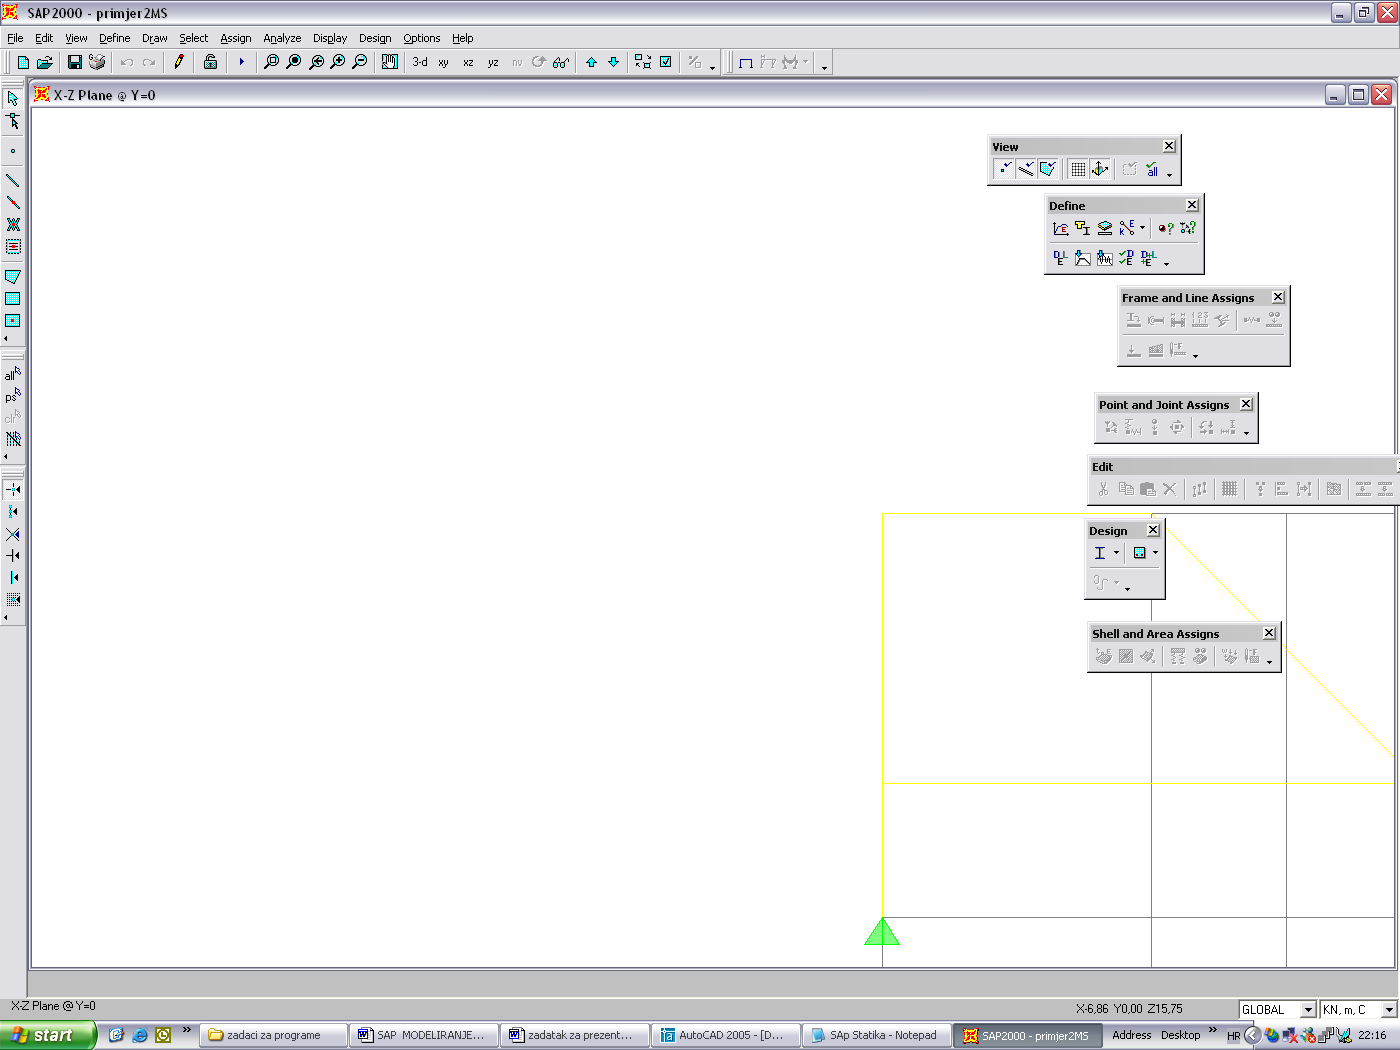The width and height of the screenshot is (1400, 1050).
Task: Open the Display menu
Action: click(330, 38)
